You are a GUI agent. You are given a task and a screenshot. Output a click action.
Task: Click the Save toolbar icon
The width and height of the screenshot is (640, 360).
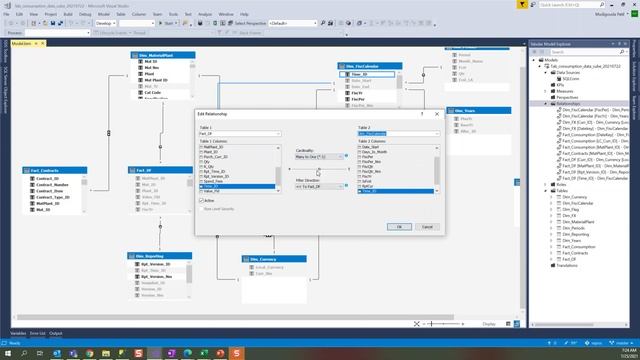pyautogui.click(x=53, y=23)
